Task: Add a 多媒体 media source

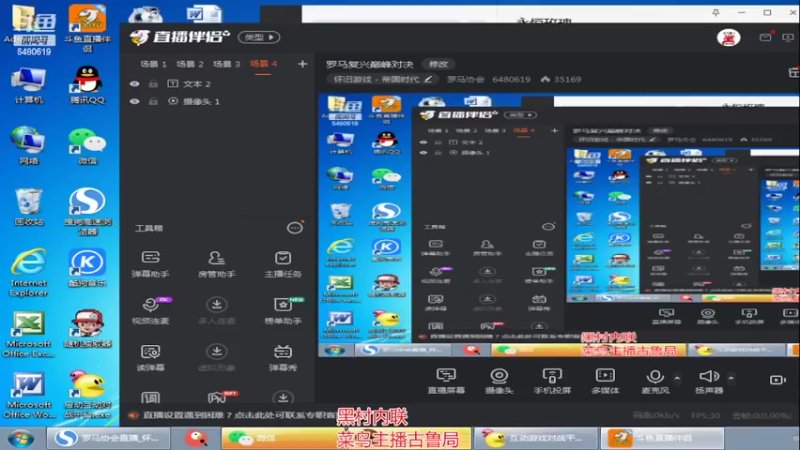Action: coord(605,381)
